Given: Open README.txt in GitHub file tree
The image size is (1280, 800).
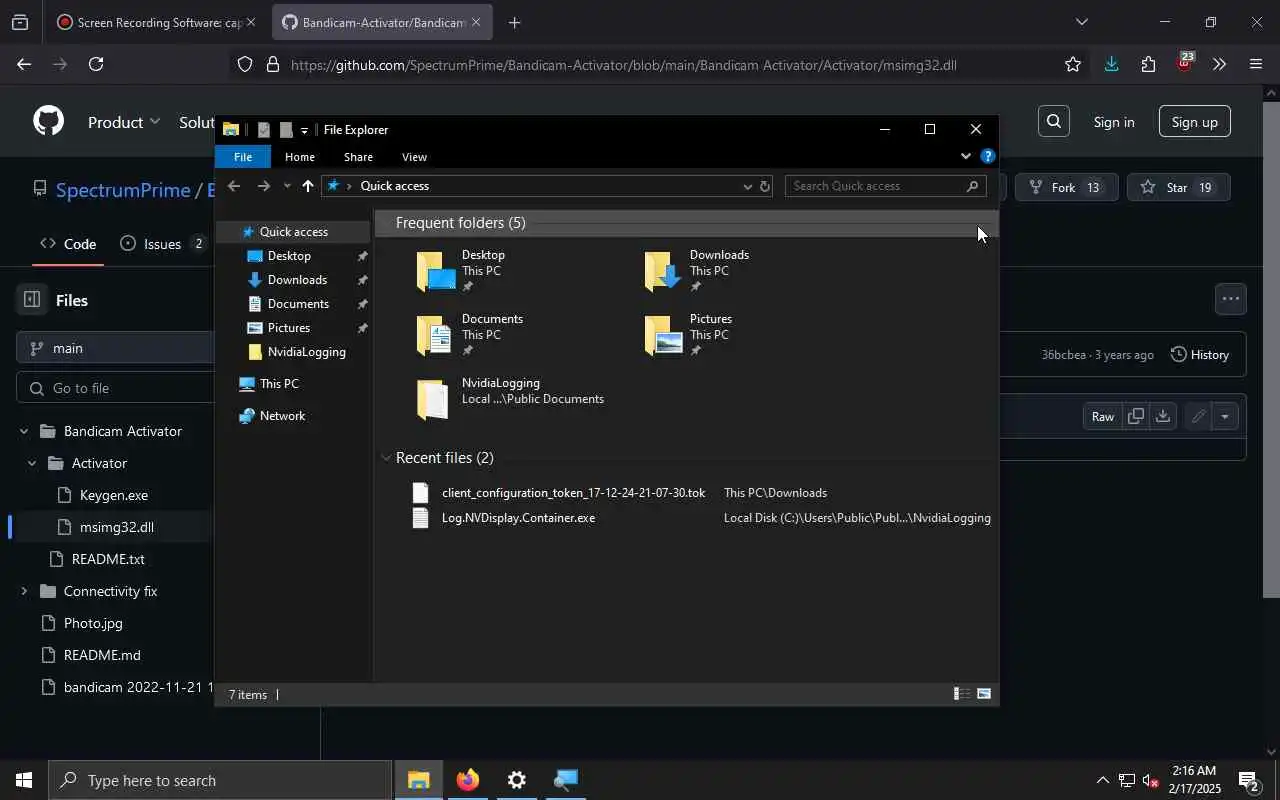Looking at the screenshot, I should (x=108, y=559).
